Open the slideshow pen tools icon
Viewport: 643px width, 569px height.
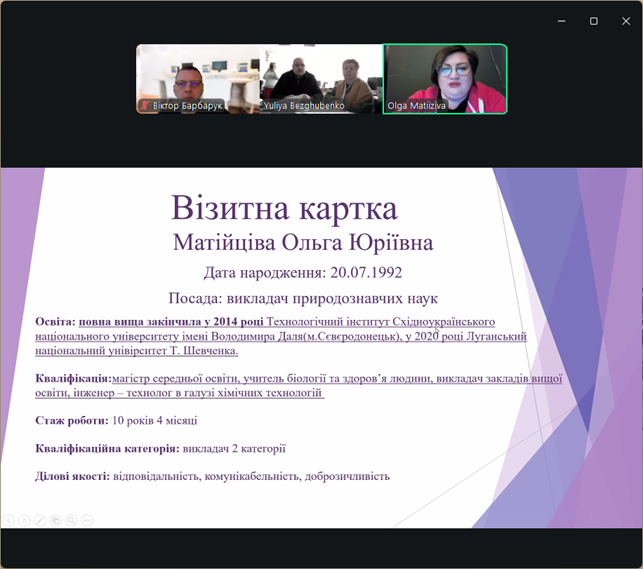click(40, 520)
